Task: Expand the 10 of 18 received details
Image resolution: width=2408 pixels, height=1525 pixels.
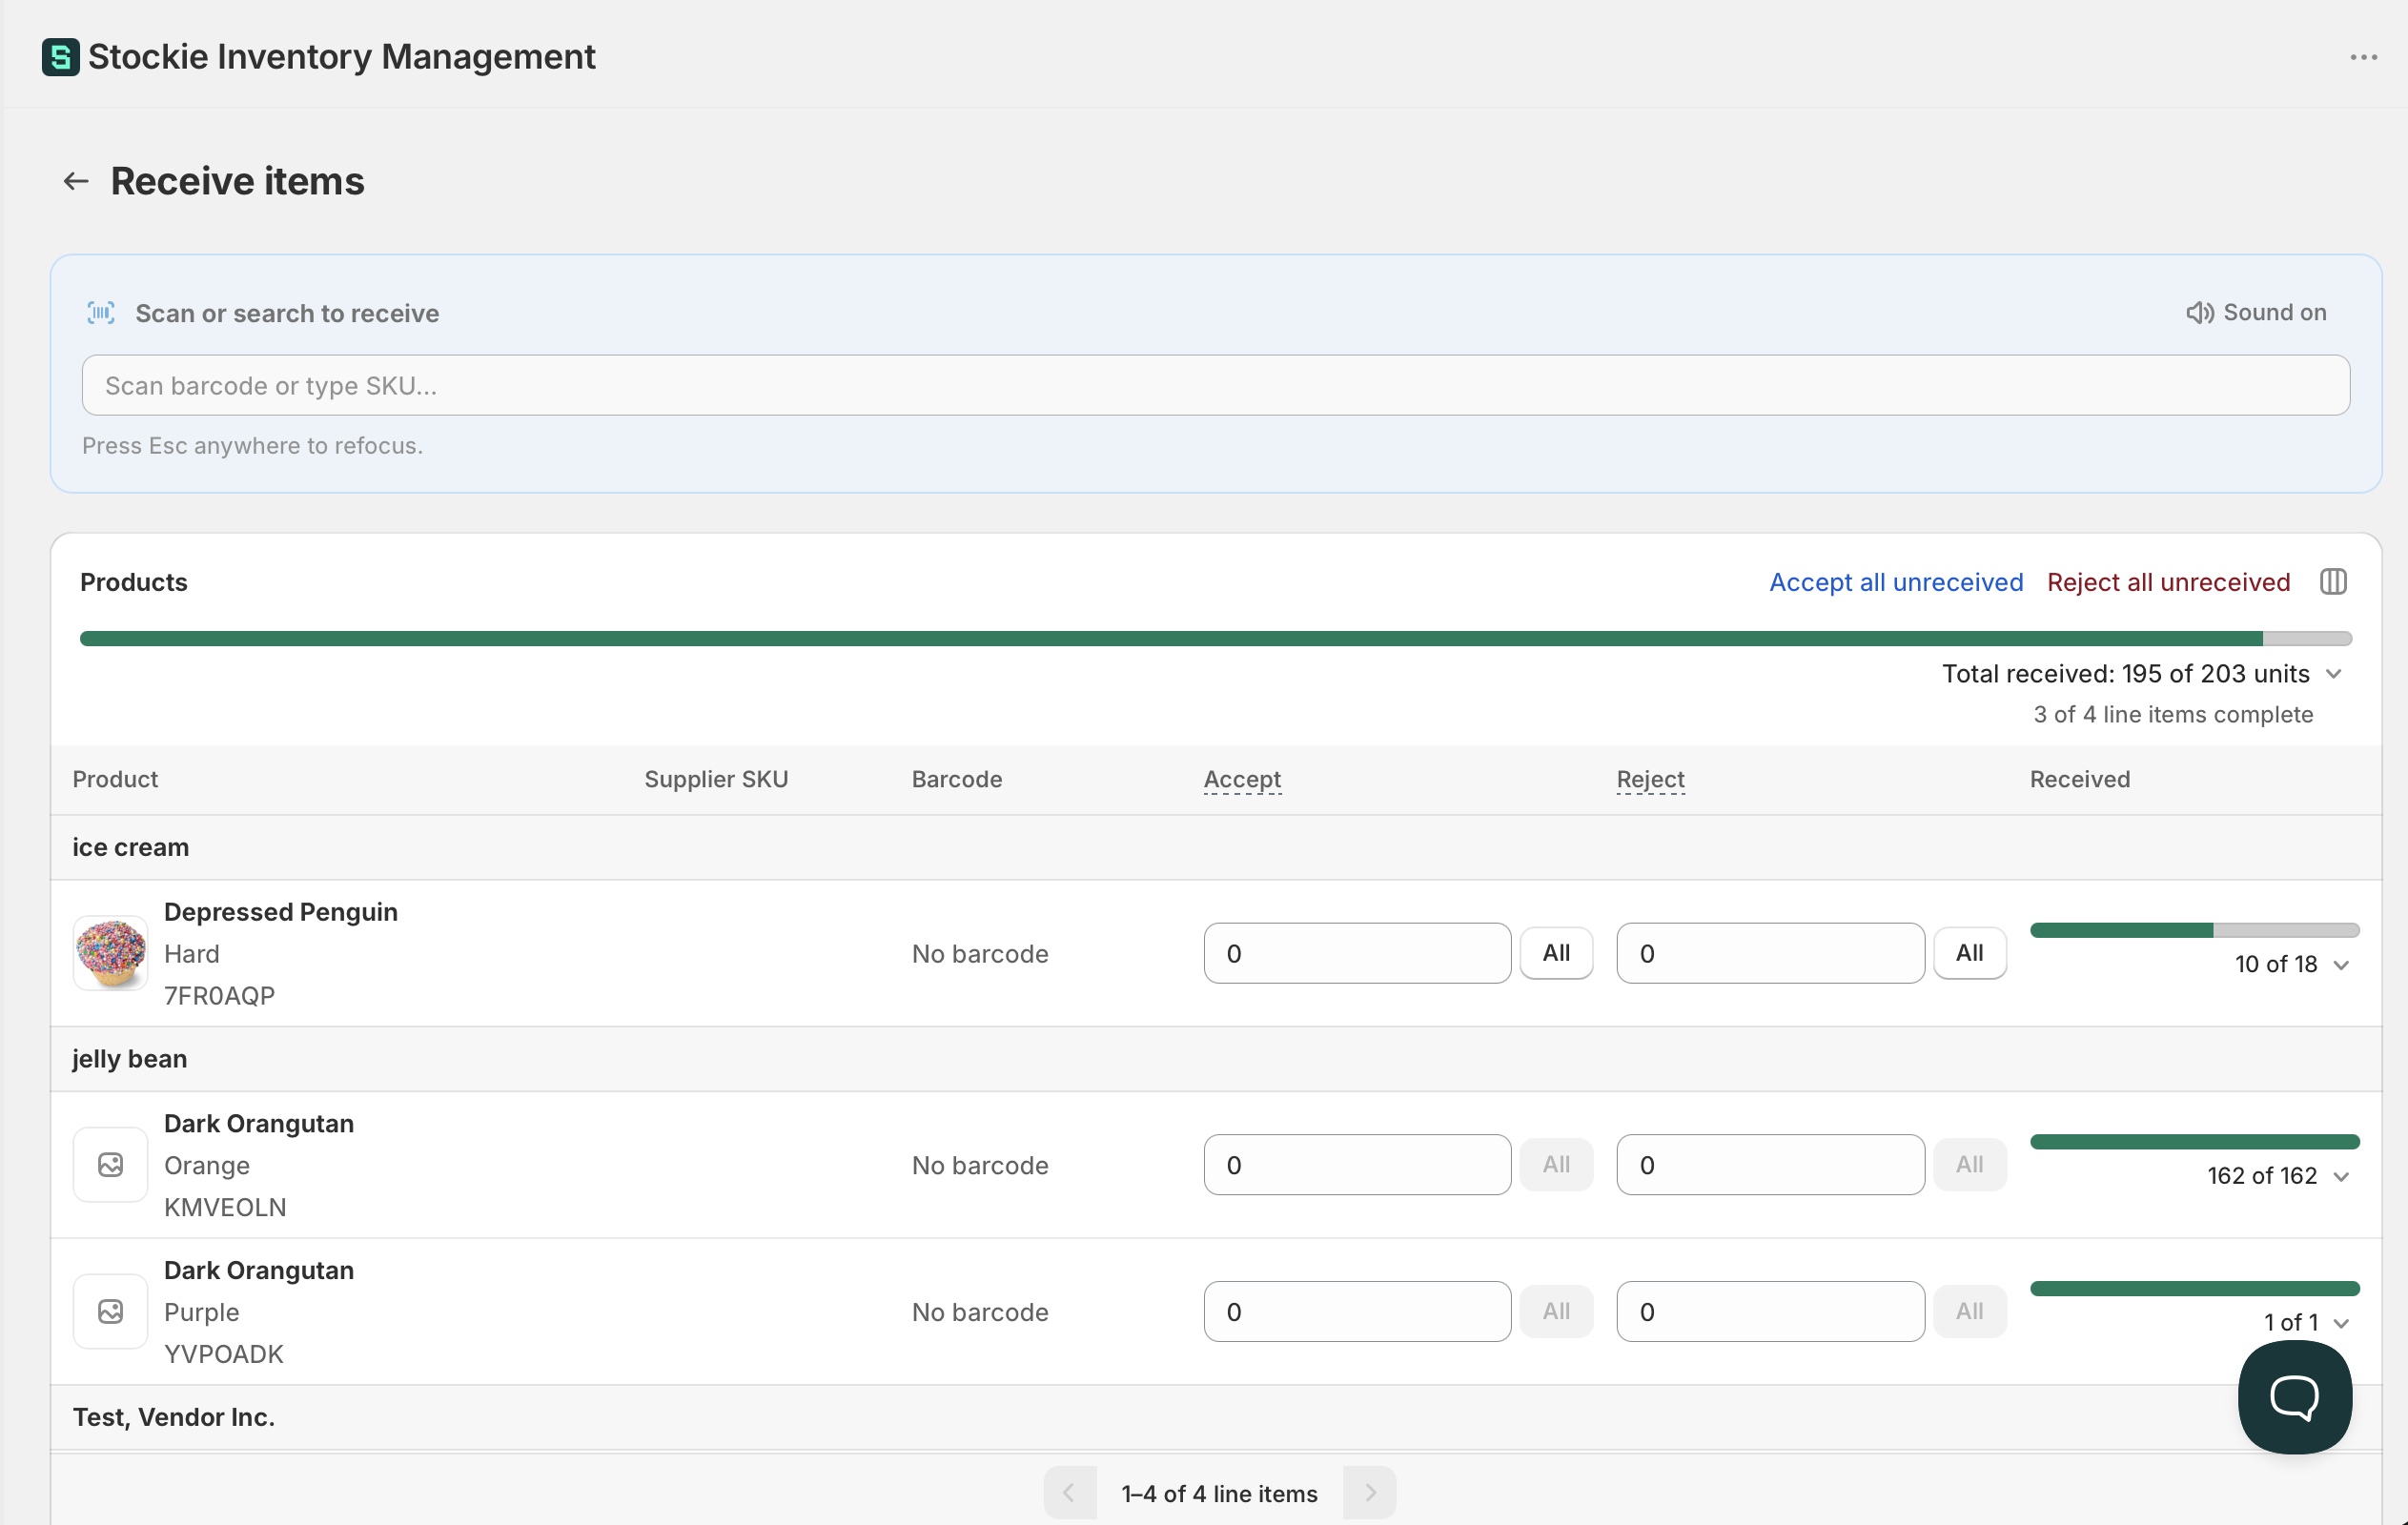Action: click(x=2341, y=965)
